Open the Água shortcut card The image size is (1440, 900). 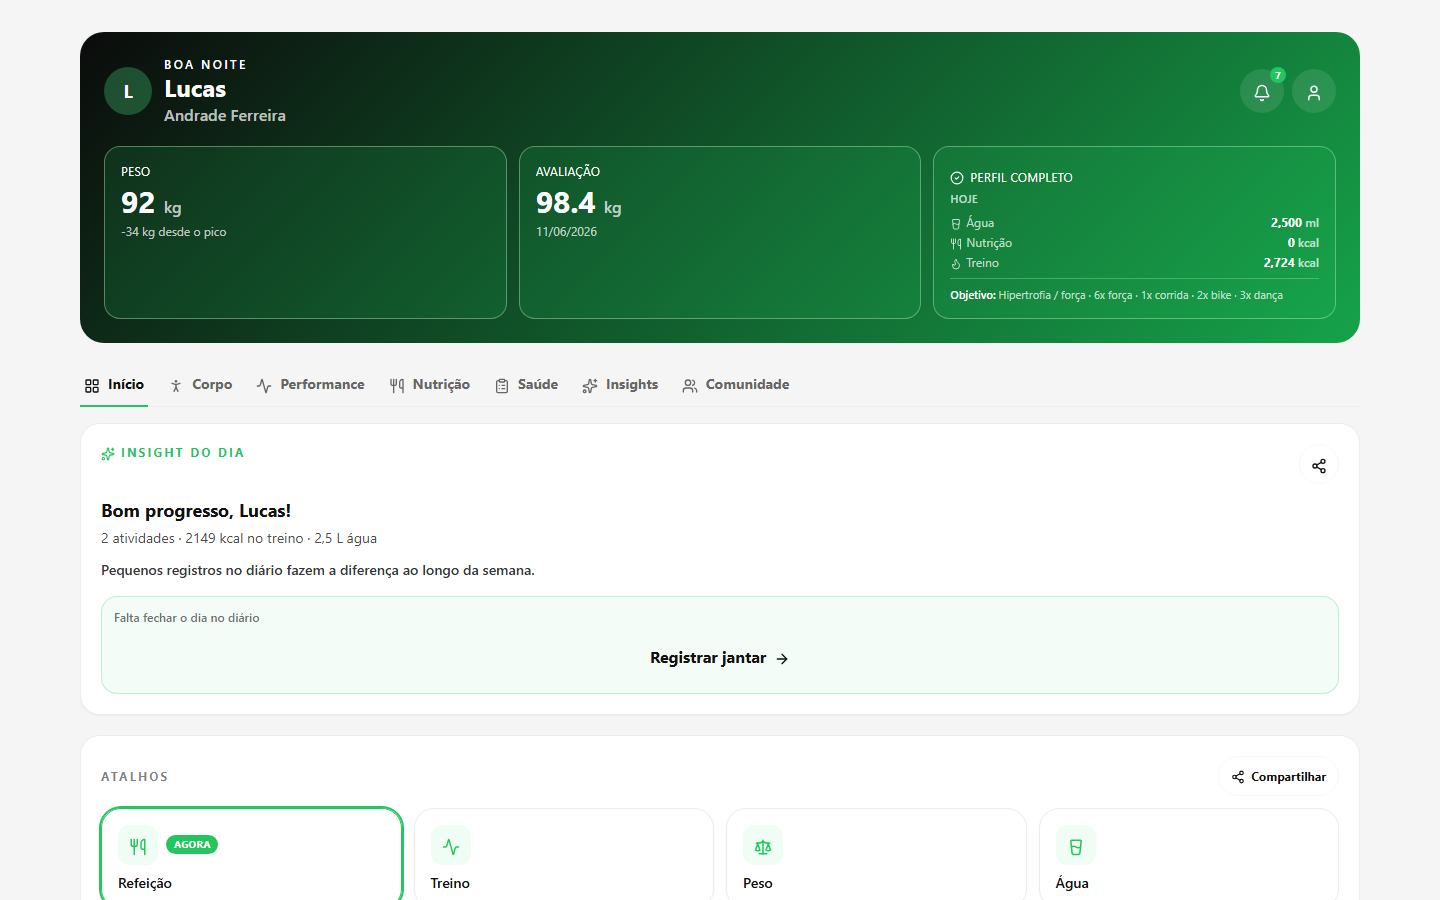coord(1189,854)
